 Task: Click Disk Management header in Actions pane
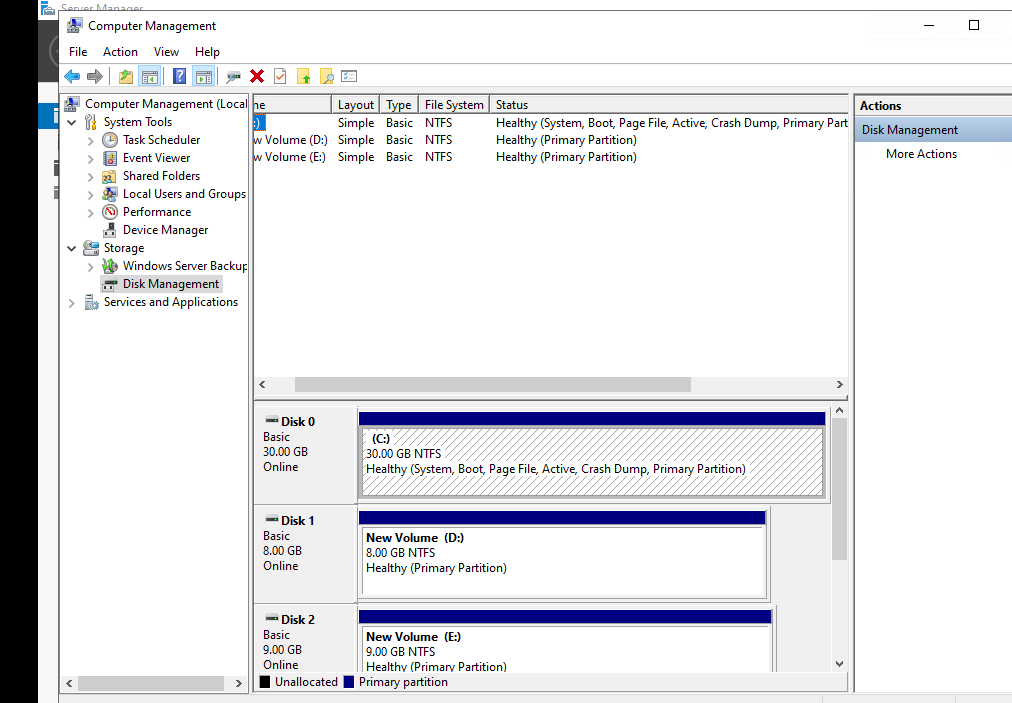tap(933, 130)
